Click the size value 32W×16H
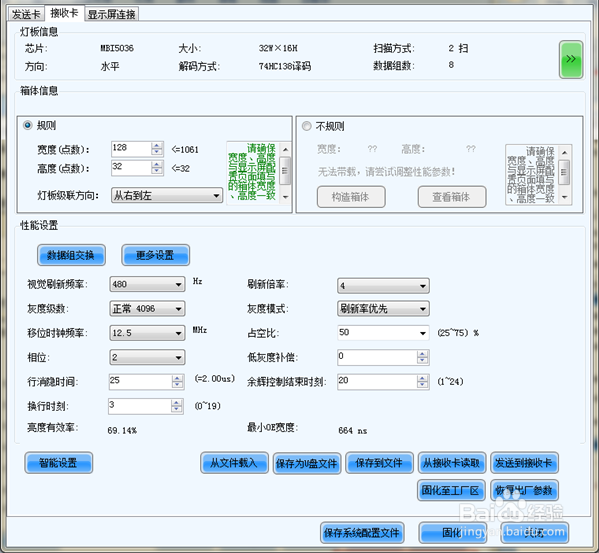 (278, 48)
